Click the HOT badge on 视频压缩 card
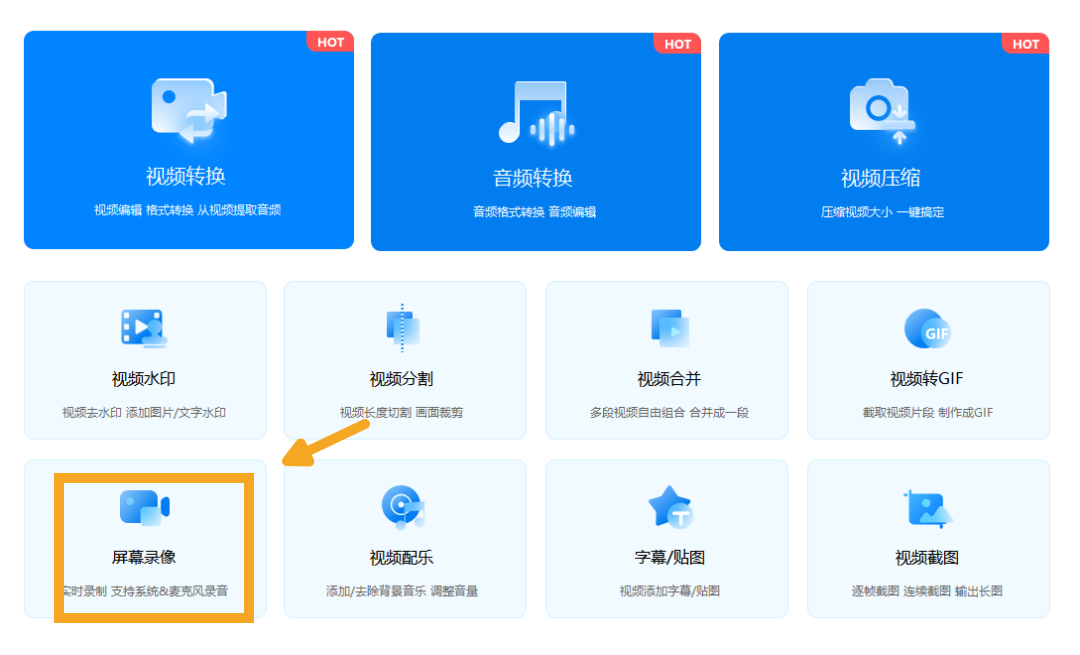1080x655 pixels. [x=1026, y=44]
